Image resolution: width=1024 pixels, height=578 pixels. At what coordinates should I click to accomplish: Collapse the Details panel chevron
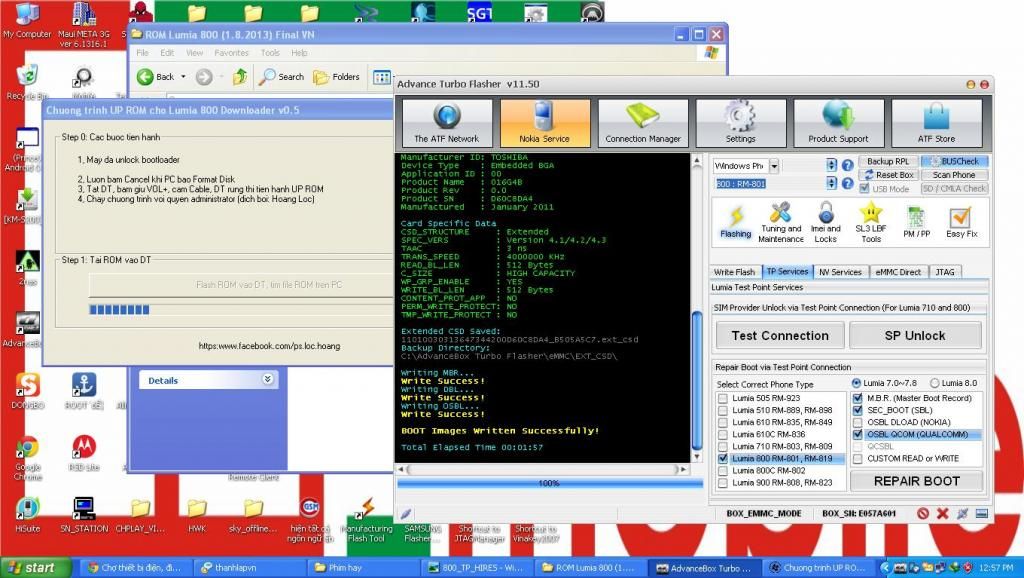[x=268, y=379]
